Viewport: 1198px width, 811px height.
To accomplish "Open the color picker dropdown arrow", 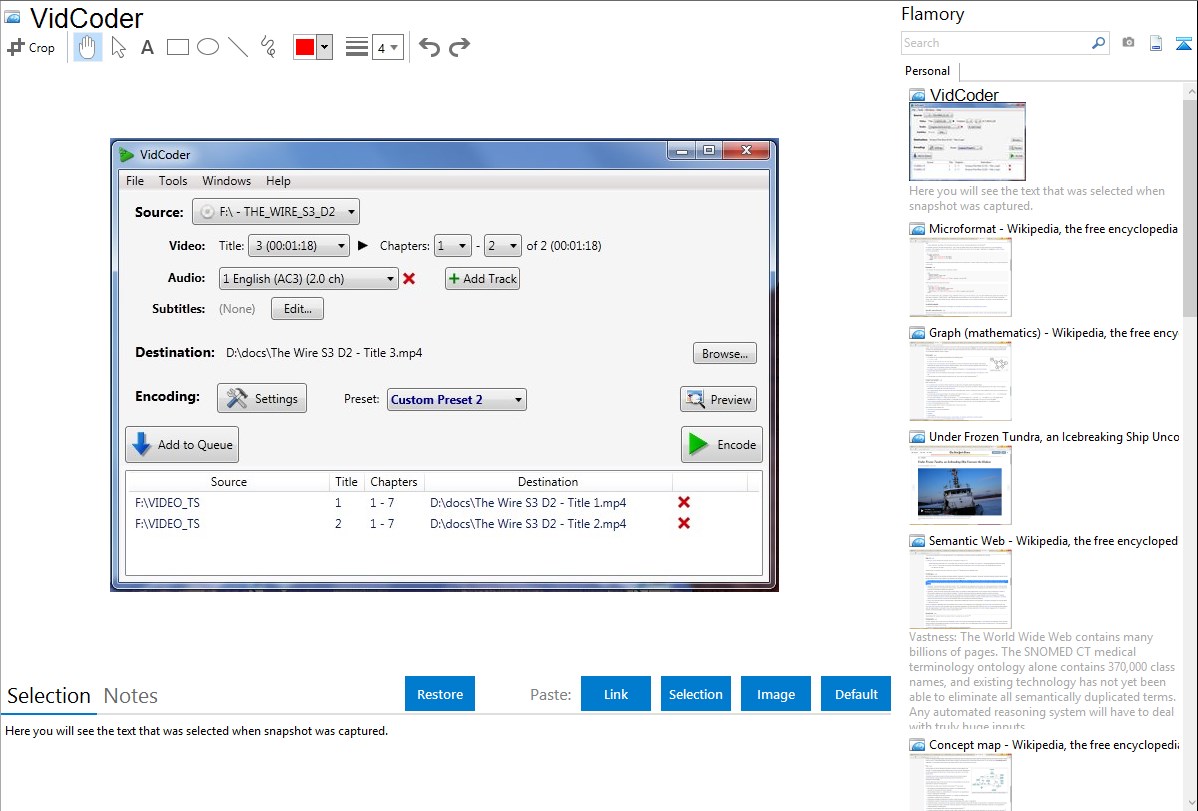I will (x=324, y=47).
